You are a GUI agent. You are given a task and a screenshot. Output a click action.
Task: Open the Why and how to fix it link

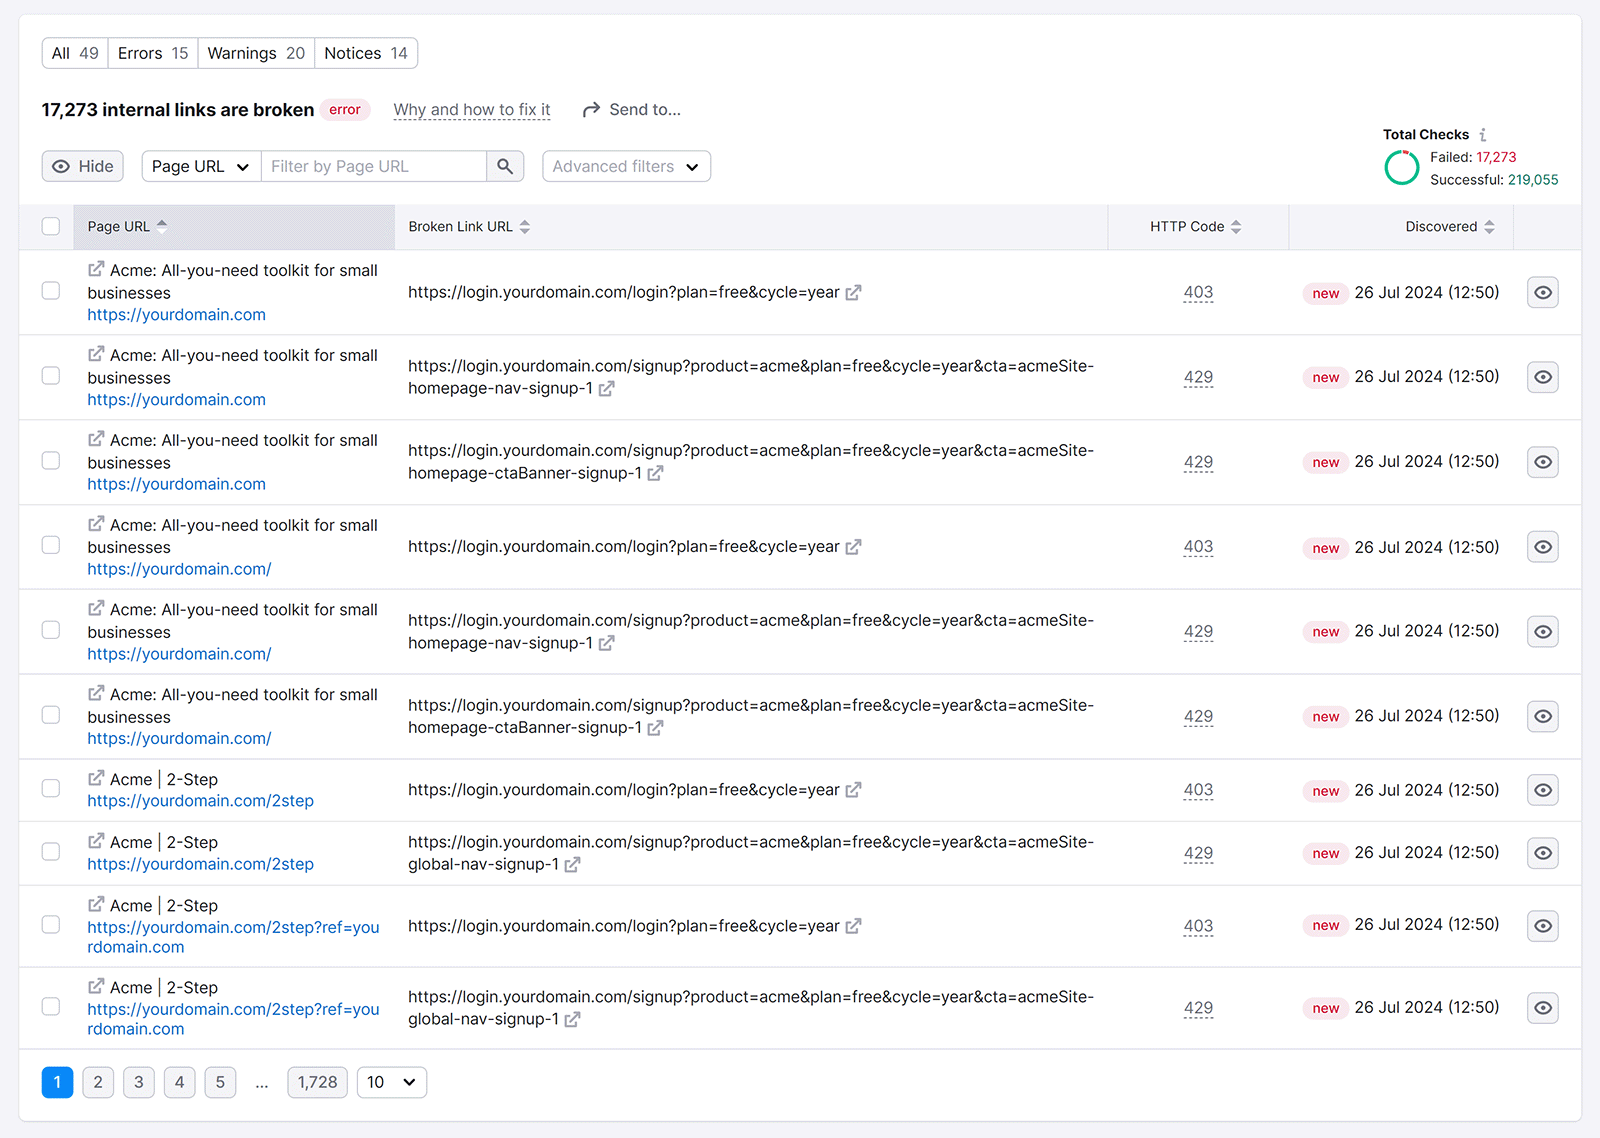(471, 110)
